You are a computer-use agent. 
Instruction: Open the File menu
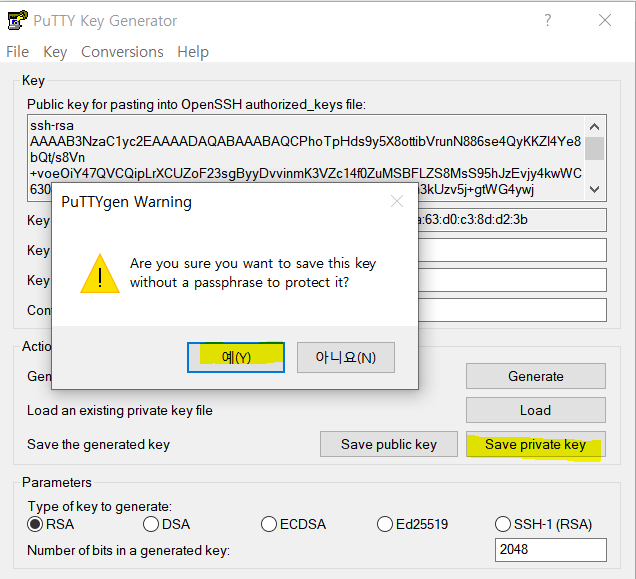pyautogui.click(x=17, y=52)
